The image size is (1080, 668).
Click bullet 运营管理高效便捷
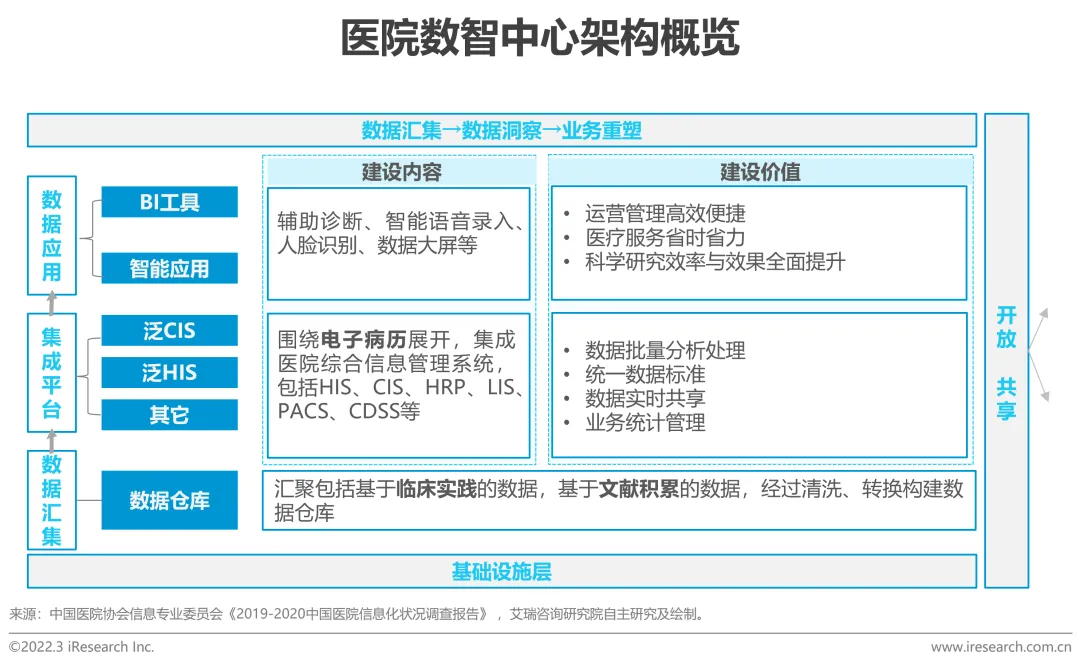665,213
